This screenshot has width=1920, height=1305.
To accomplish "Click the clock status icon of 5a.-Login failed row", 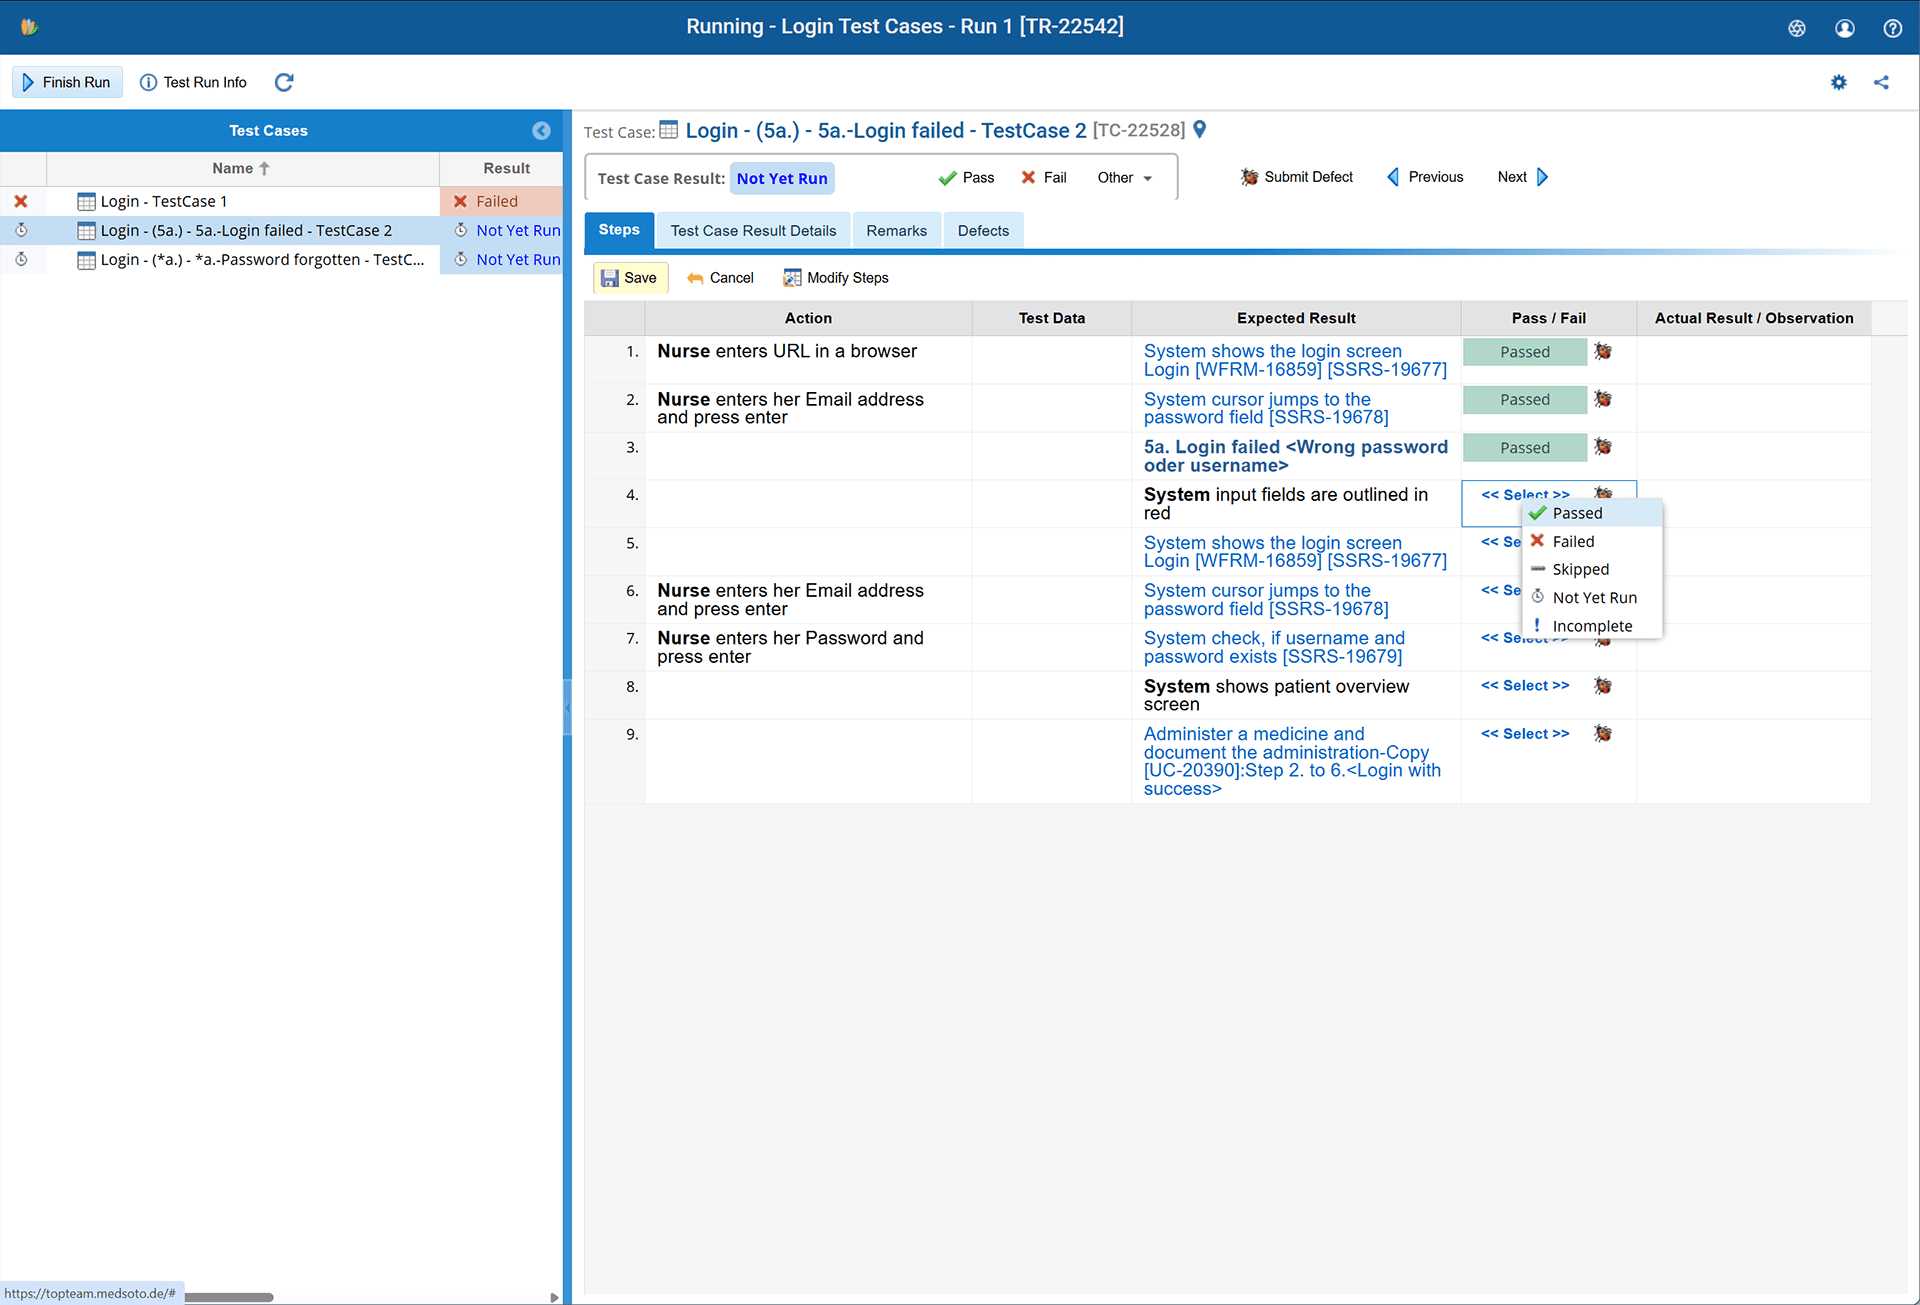I will pos(21,230).
